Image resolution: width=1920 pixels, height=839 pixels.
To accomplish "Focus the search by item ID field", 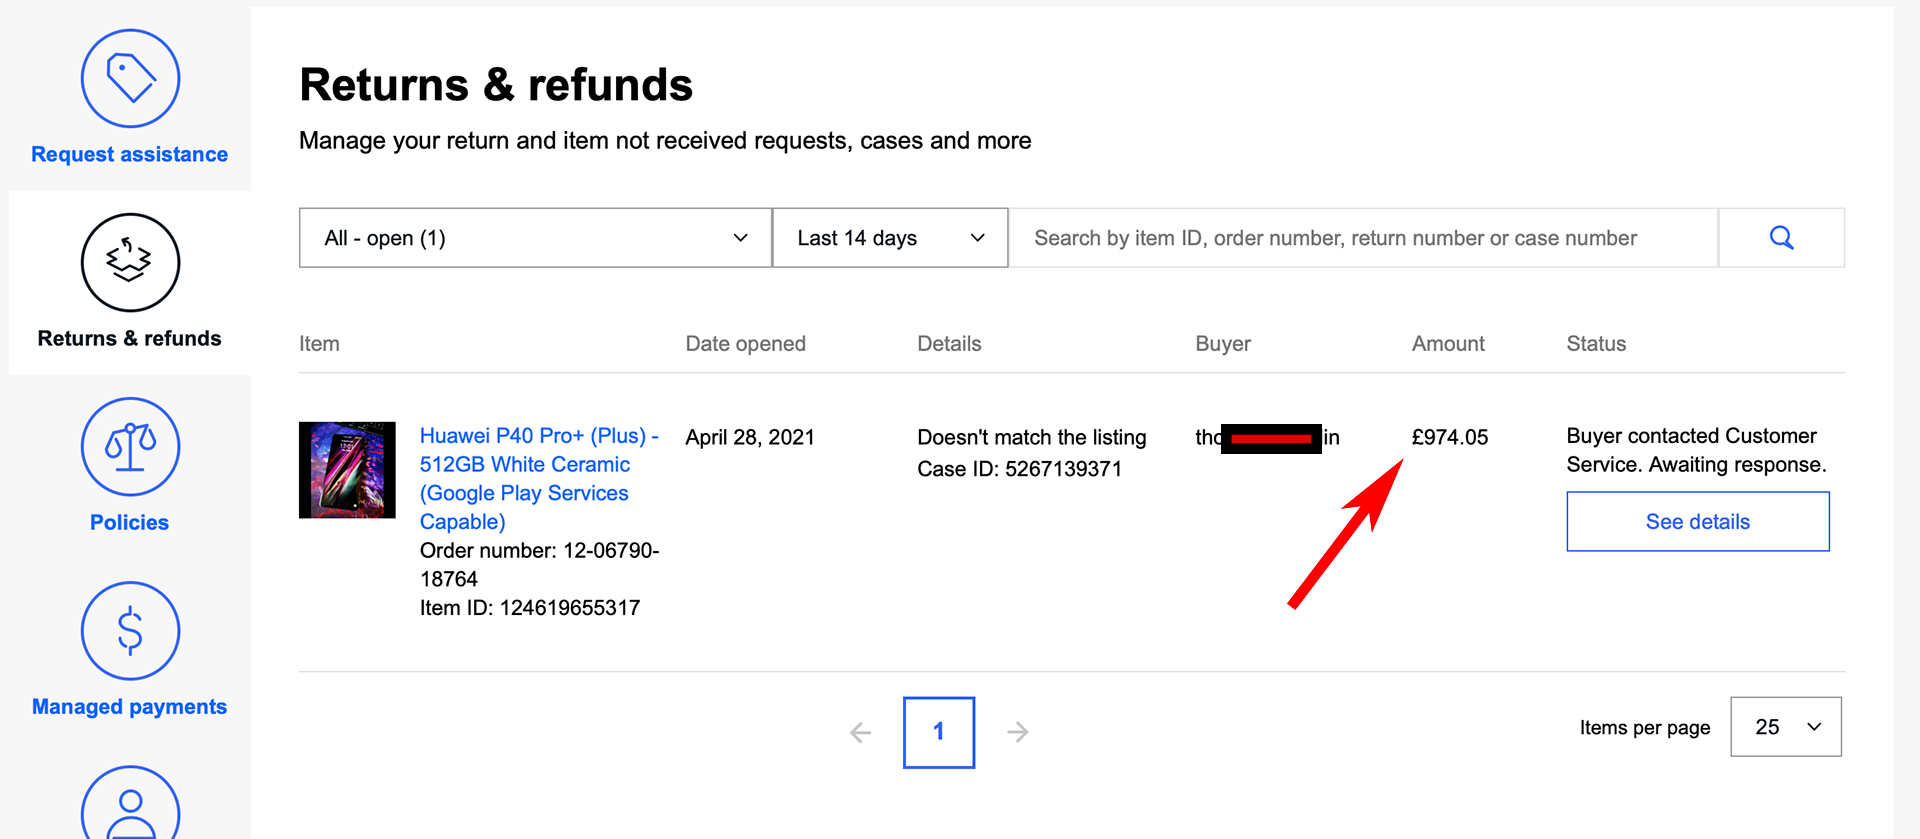I will (1363, 238).
